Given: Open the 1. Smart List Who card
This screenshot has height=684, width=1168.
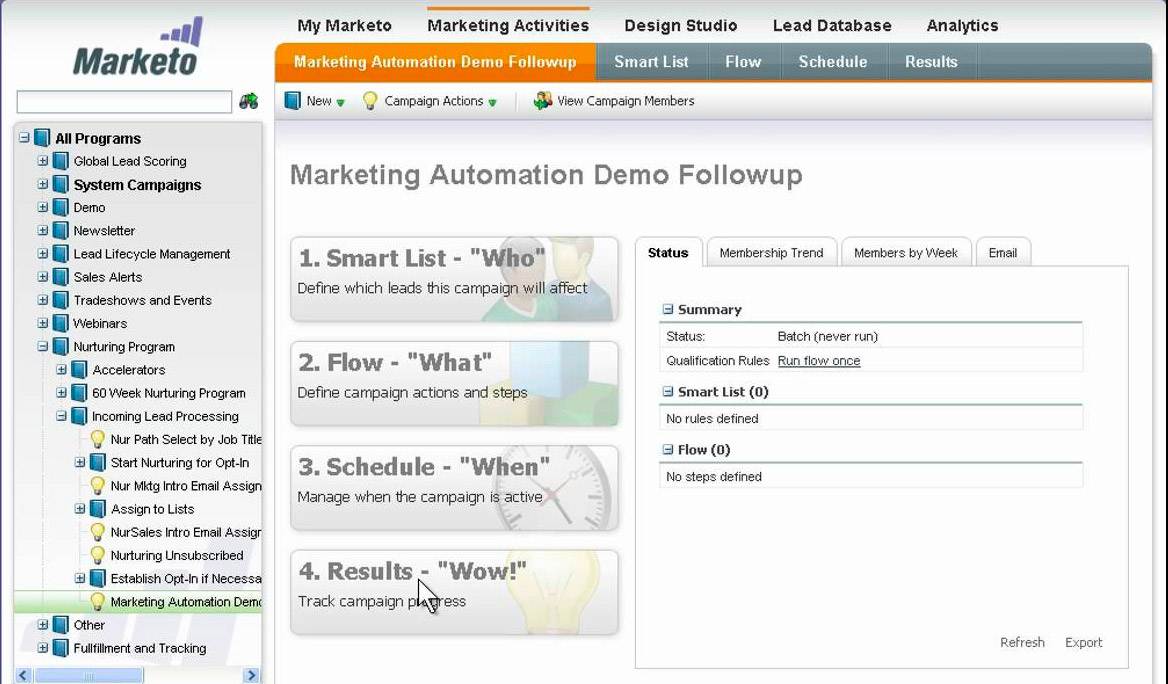Looking at the screenshot, I should [454, 279].
